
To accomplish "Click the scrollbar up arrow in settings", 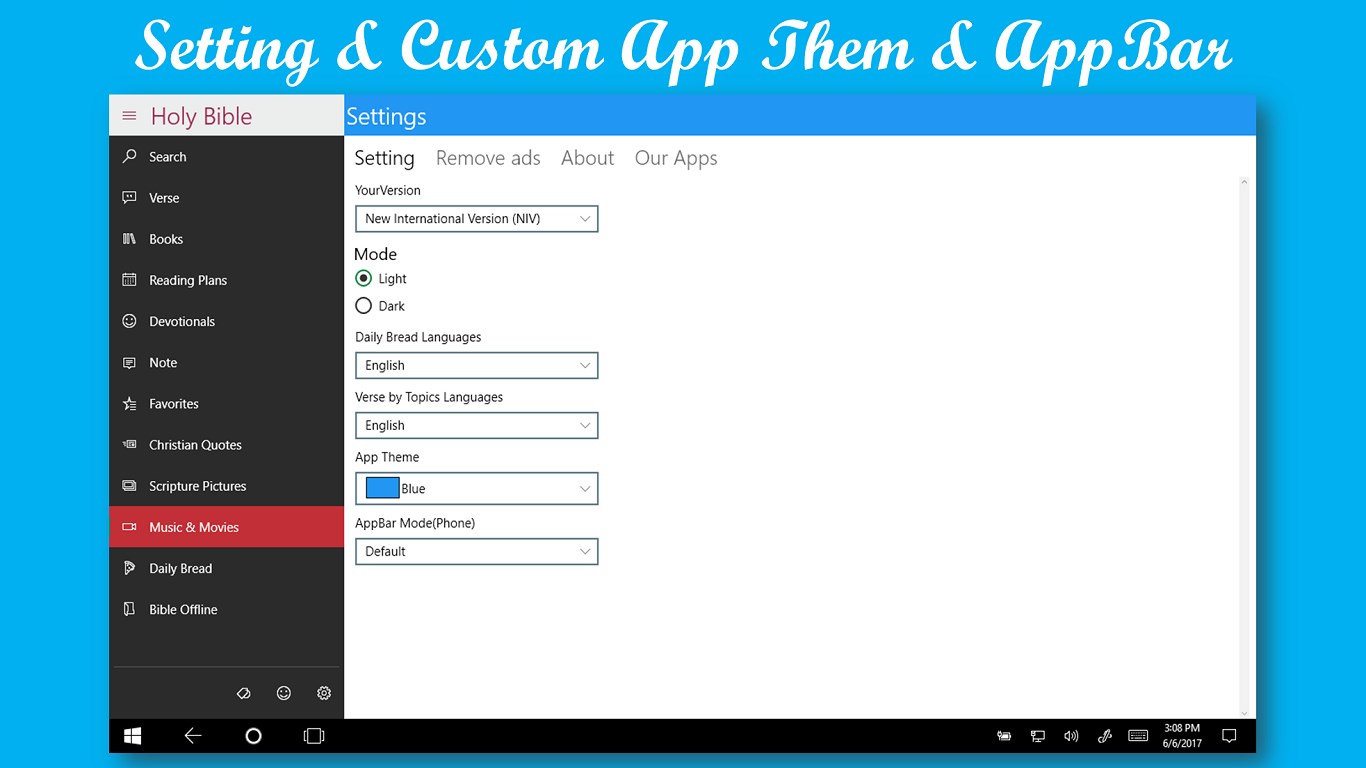I will [x=1245, y=182].
